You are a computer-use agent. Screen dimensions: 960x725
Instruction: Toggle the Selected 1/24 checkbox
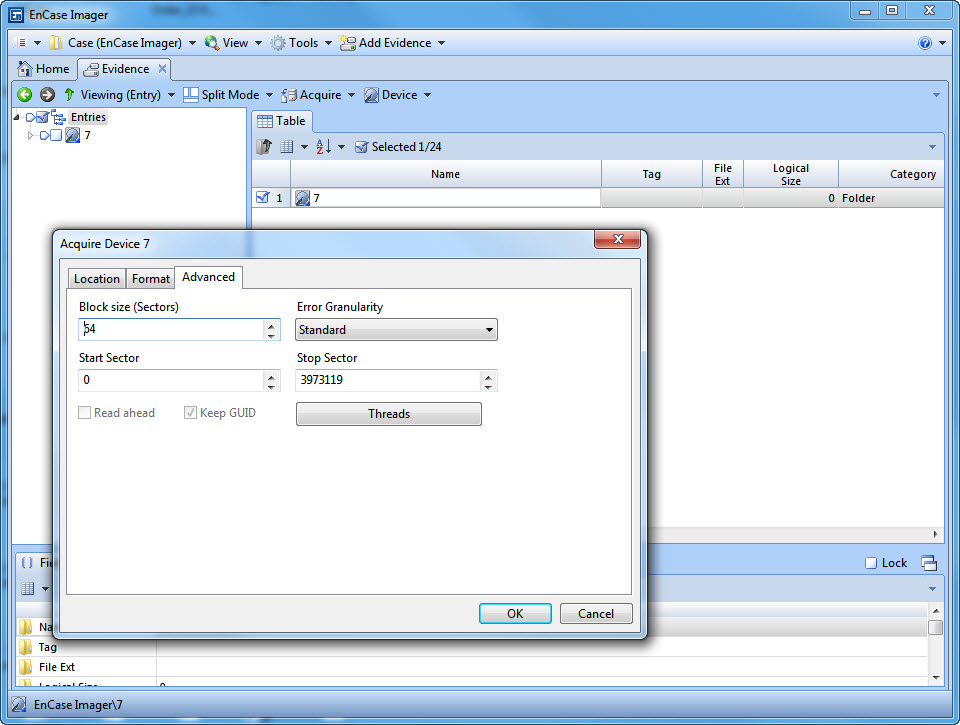click(x=361, y=147)
